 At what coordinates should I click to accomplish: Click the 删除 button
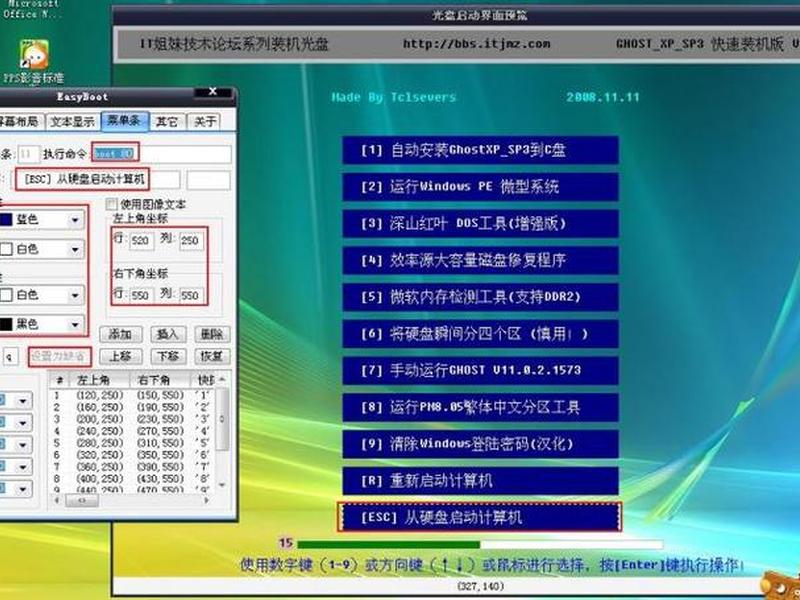coord(212,334)
